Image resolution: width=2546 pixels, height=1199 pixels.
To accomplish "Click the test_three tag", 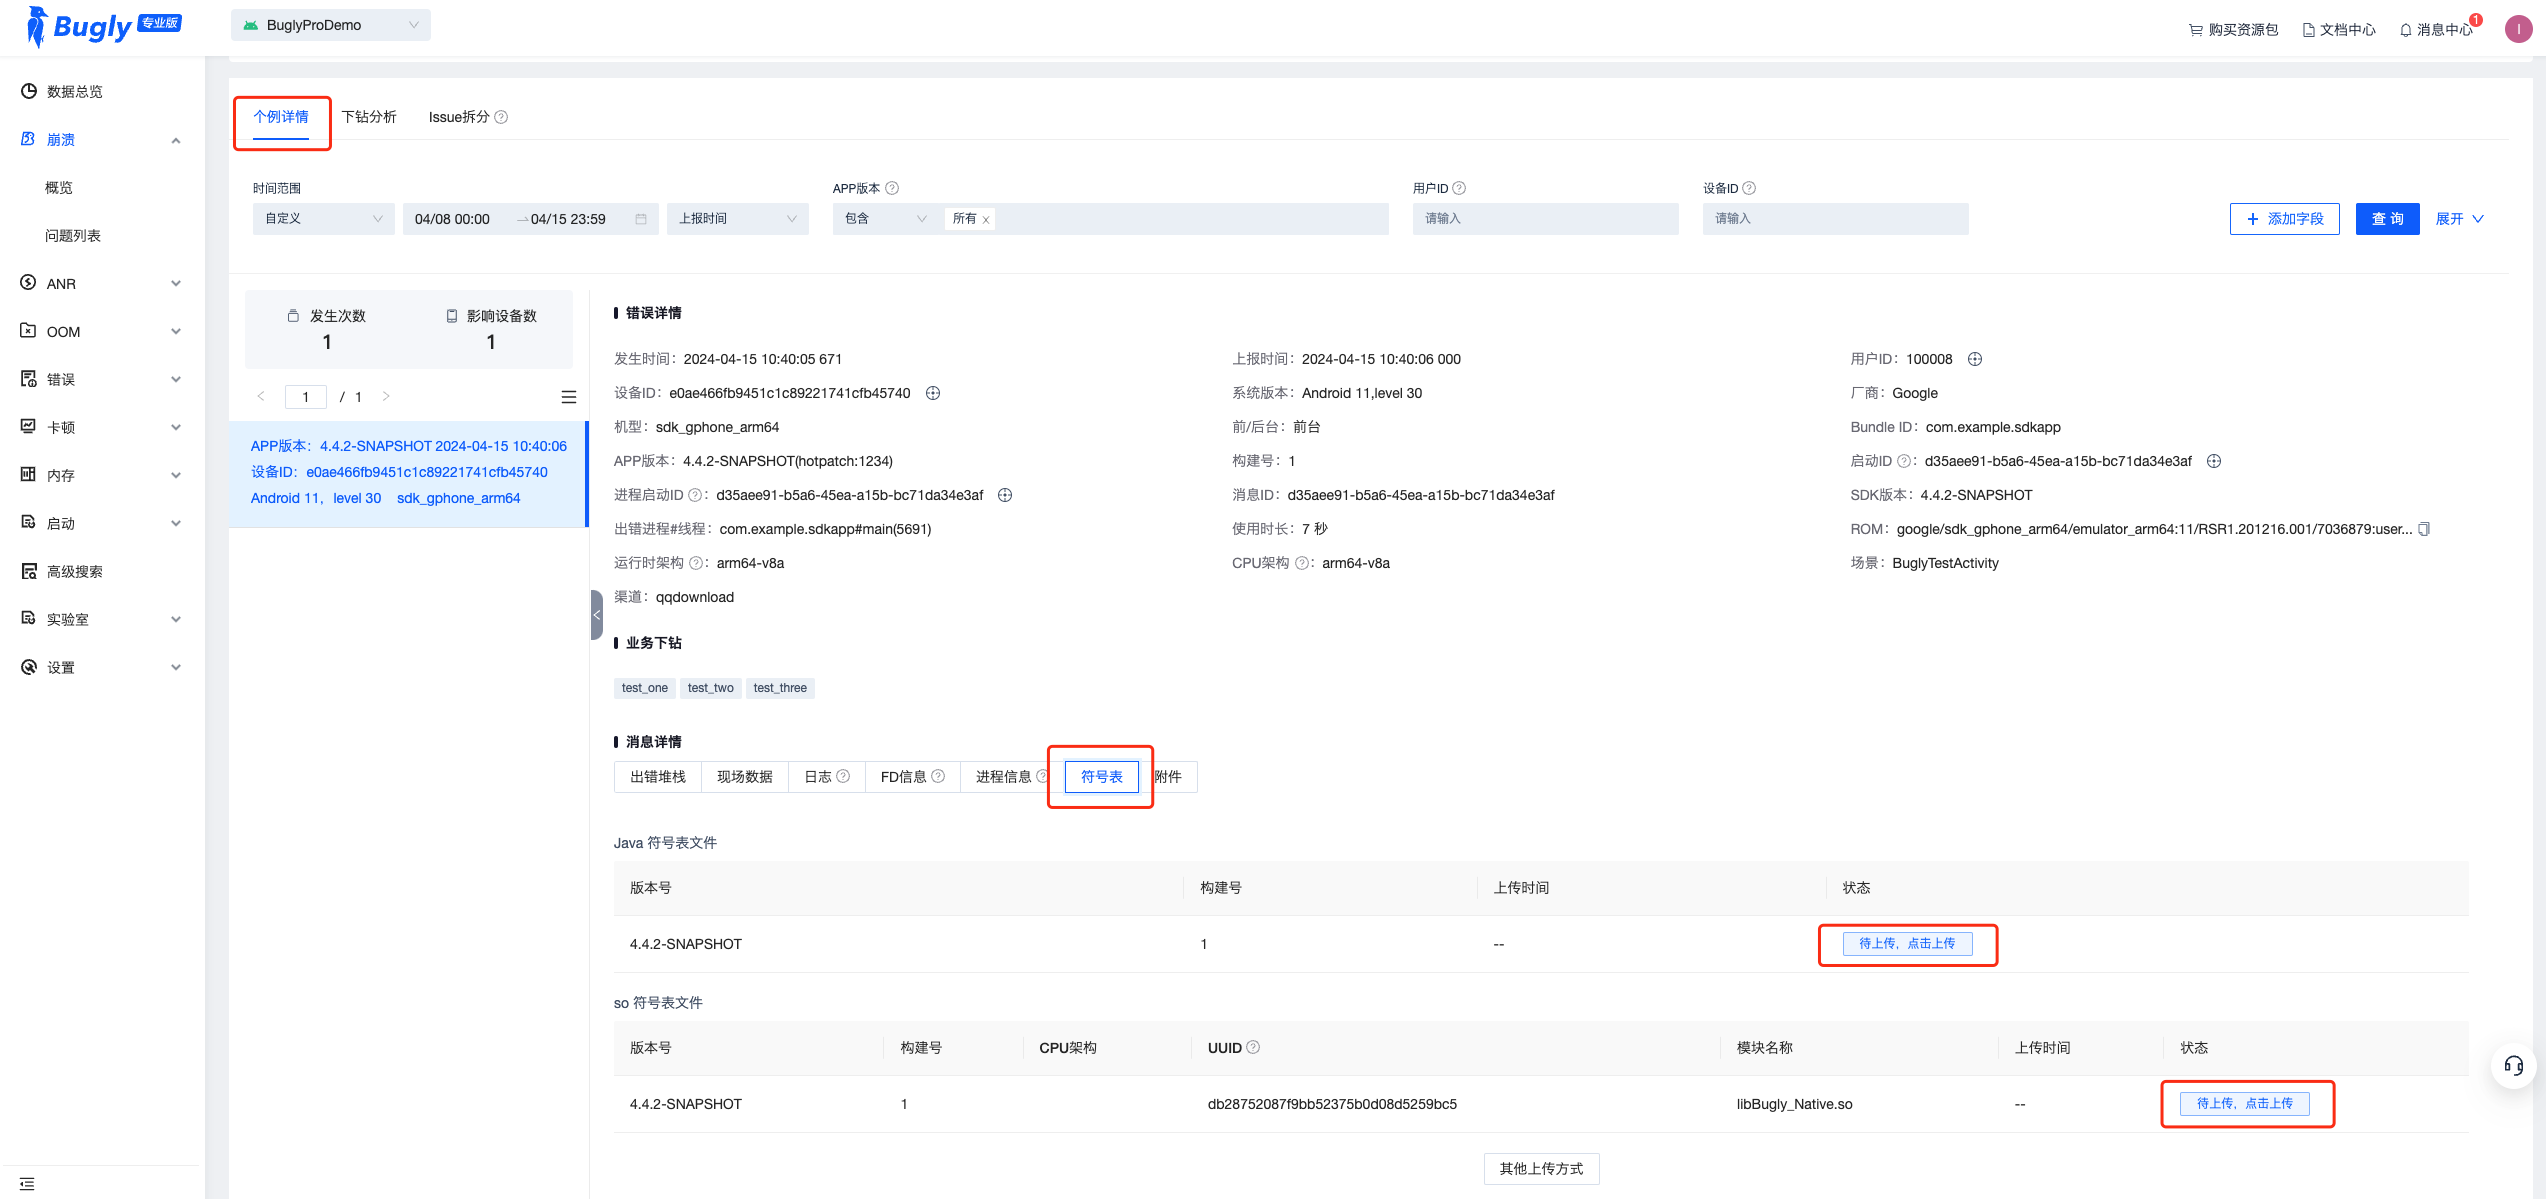I will click(x=780, y=688).
